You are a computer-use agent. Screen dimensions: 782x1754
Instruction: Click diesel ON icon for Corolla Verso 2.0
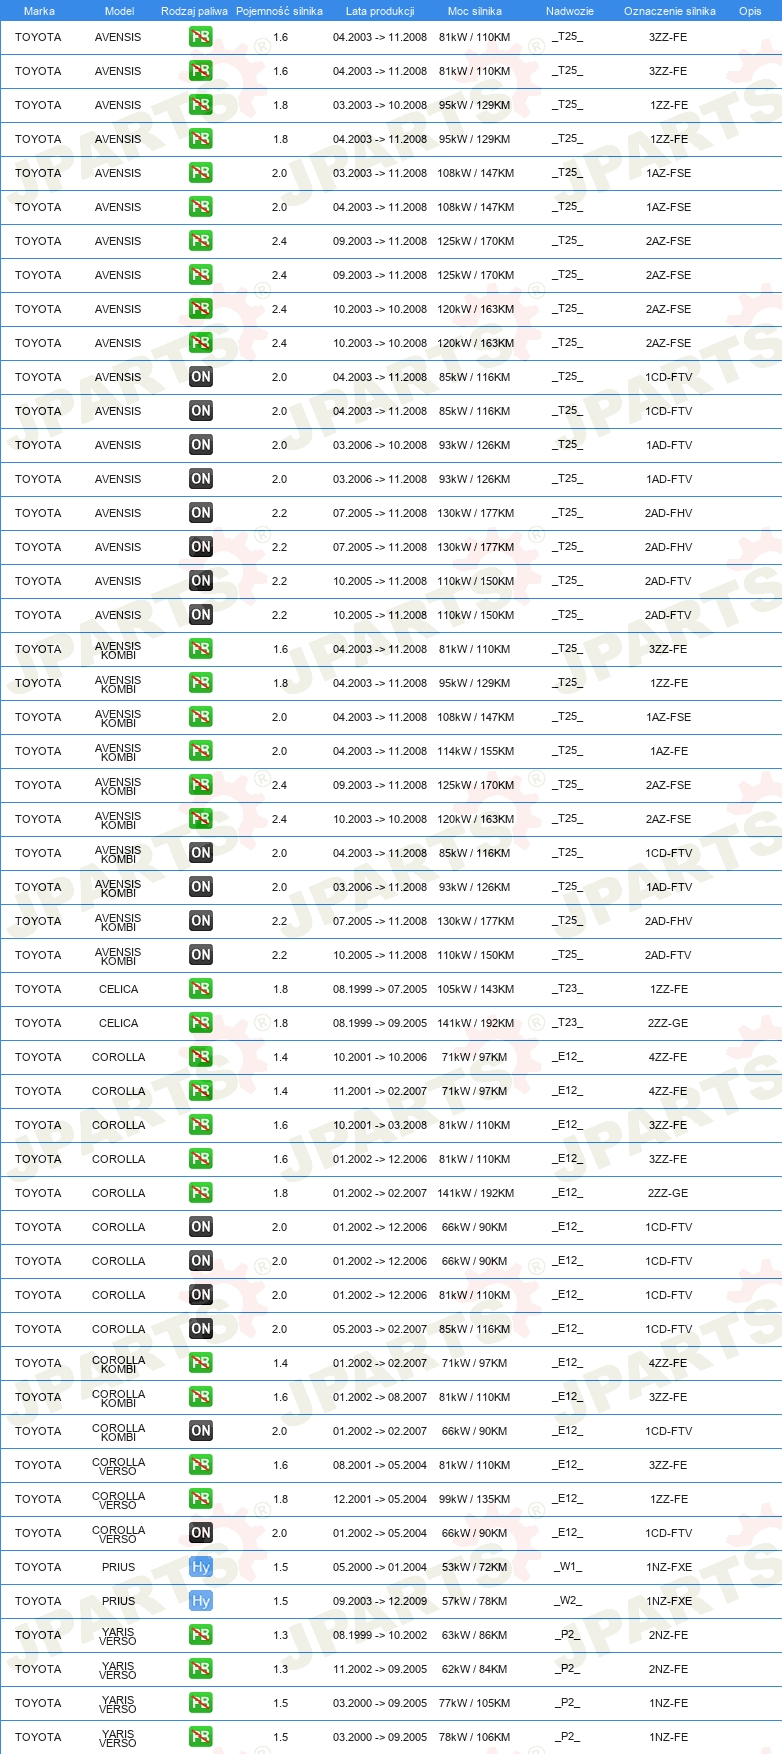[200, 1533]
